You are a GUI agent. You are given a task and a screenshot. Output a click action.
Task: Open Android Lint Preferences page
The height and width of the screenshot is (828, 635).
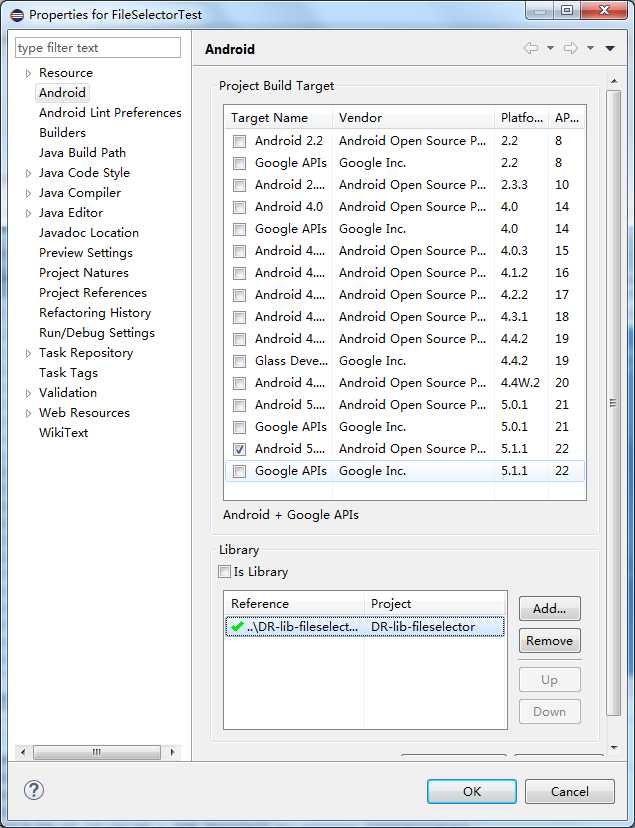coord(110,112)
